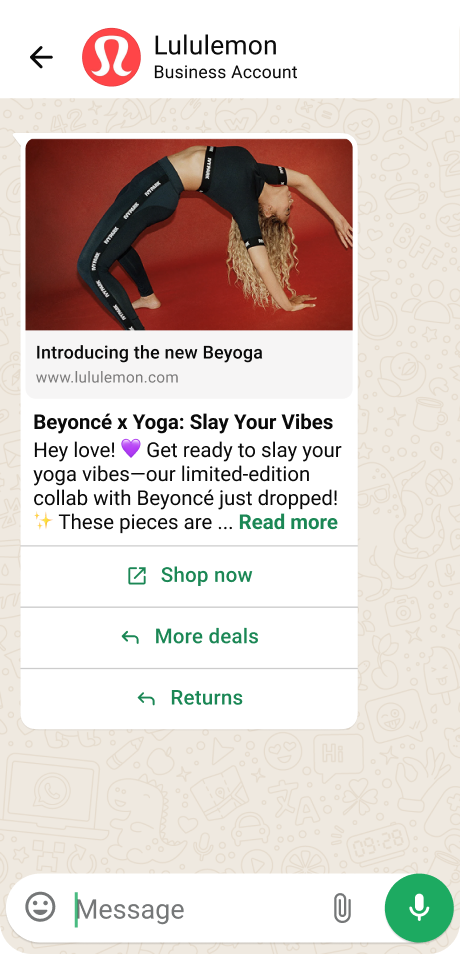Click the Message text input field
The width and height of the screenshot is (460, 954).
pyautogui.click(x=201, y=909)
